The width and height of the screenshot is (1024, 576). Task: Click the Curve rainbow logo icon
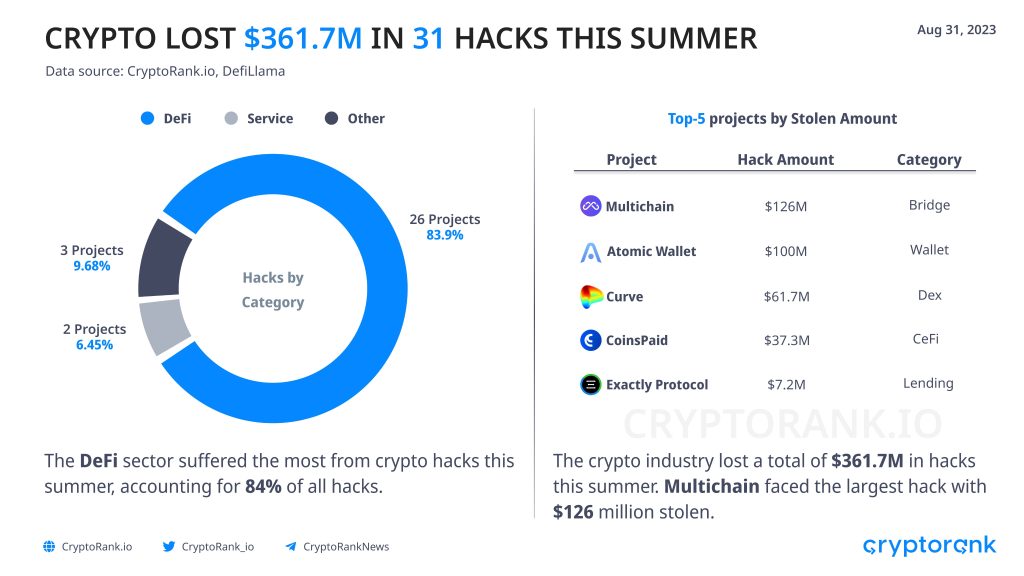click(591, 296)
